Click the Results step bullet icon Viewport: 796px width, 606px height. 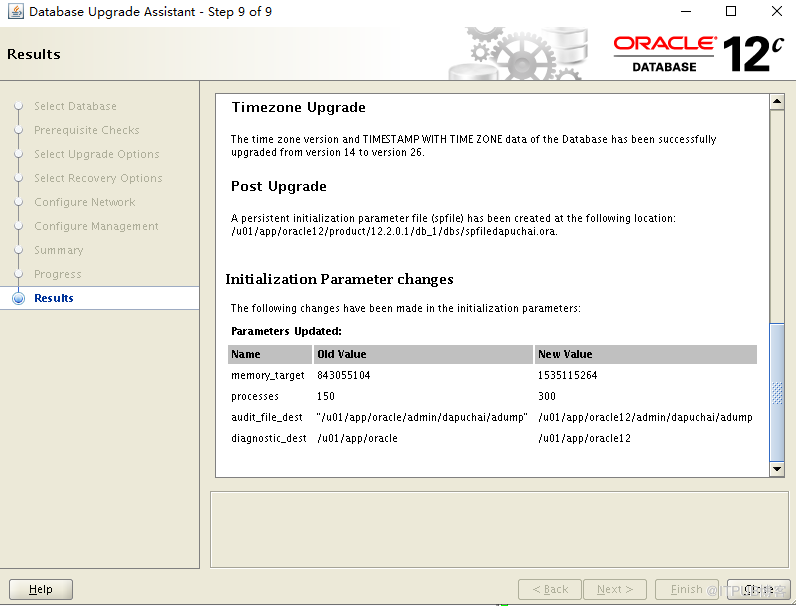tap(18, 298)
